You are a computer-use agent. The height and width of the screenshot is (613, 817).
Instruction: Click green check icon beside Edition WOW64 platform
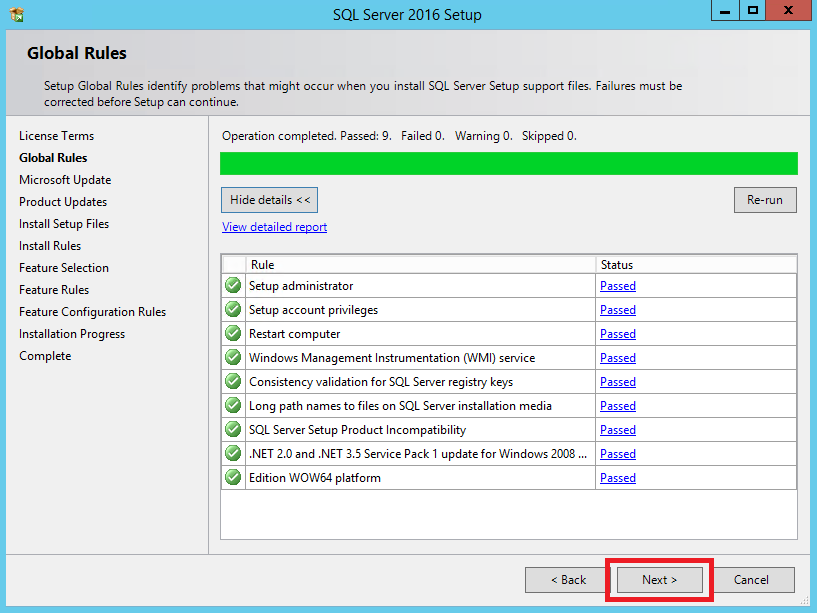pyautogui.click(x=233, y=477)
